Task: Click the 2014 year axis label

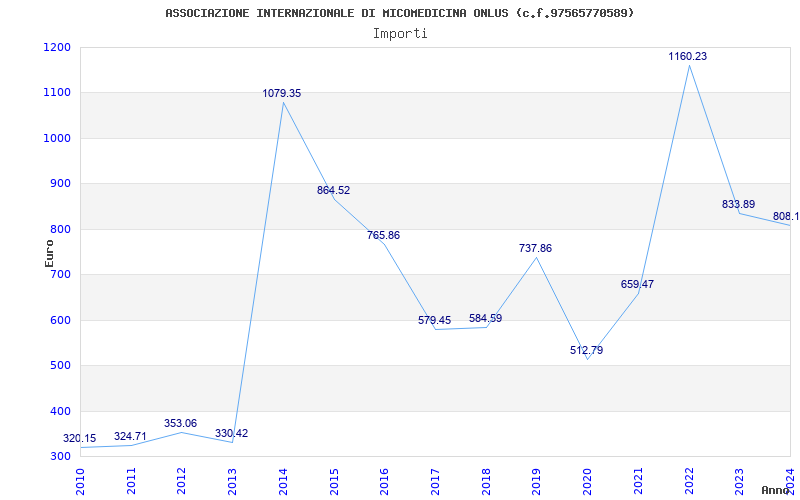Action: click(x=283, y=482)
